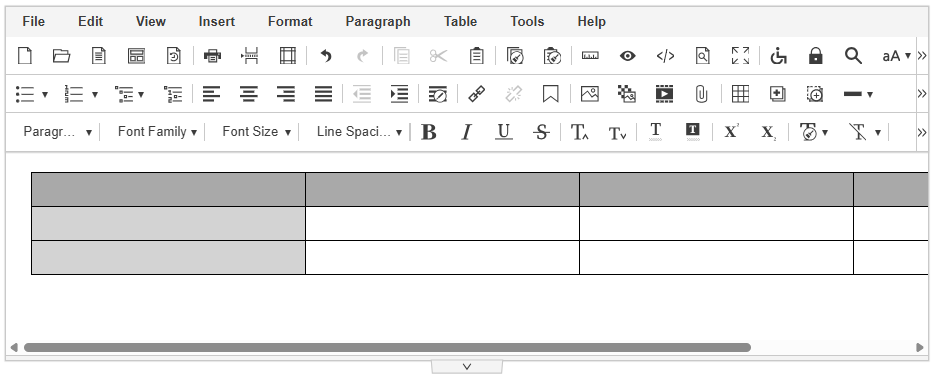Toggle left text alignment
935x377 pixels.
tap(211, 94)
